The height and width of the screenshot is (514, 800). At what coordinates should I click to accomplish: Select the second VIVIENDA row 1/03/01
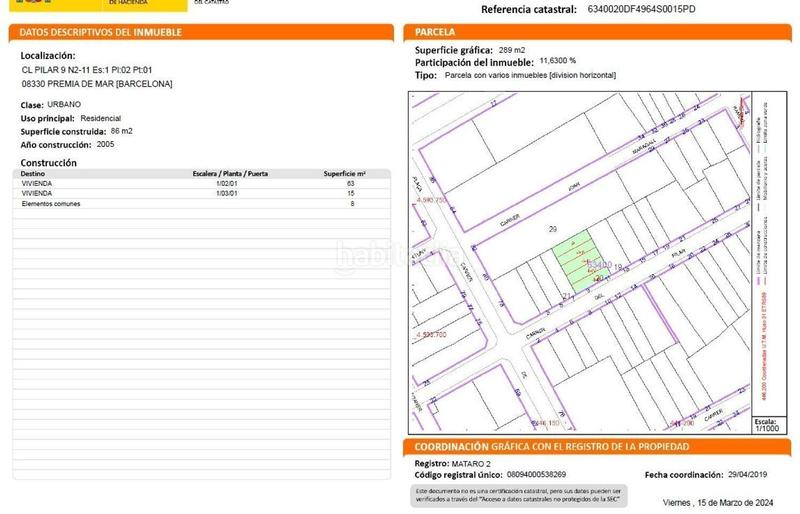click(200, 193)
